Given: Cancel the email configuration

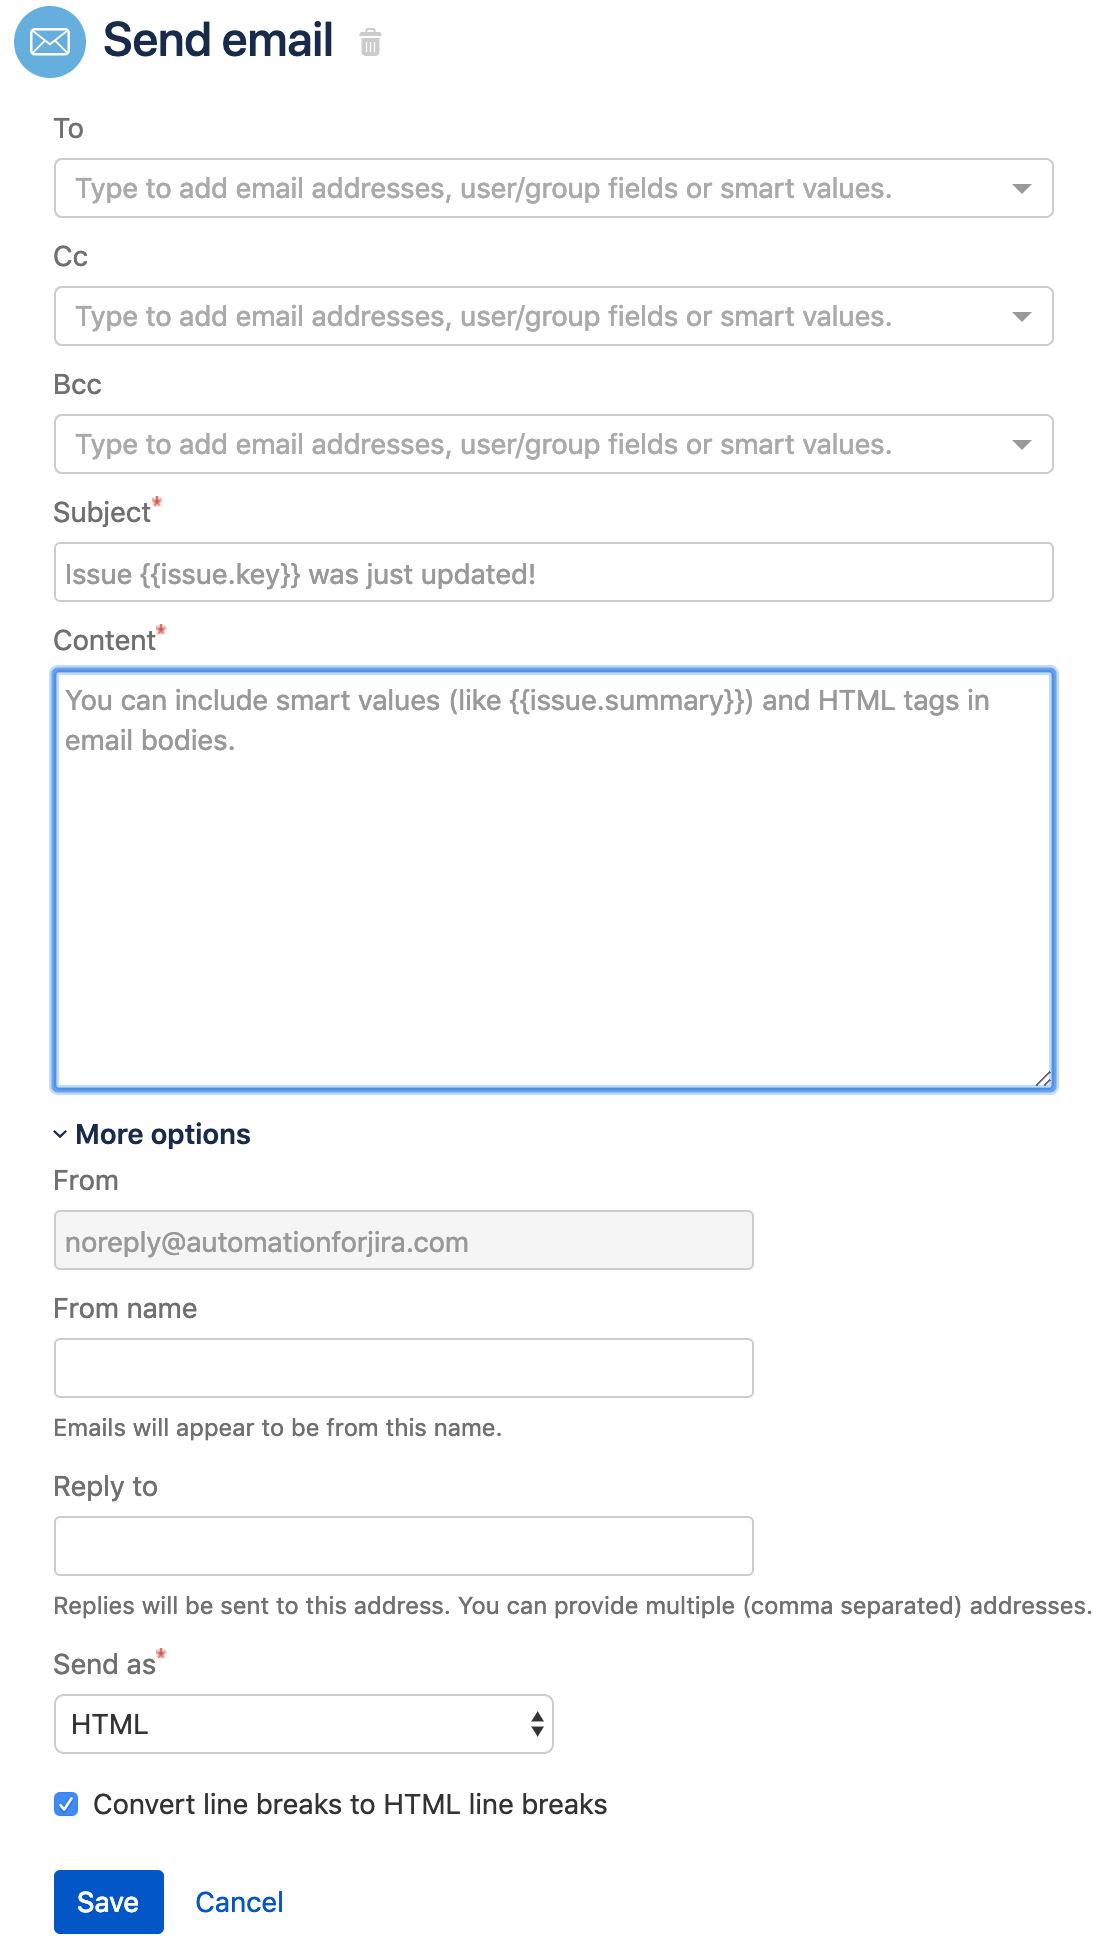Looking at the screenshot, I should [x=239, y=1902].
